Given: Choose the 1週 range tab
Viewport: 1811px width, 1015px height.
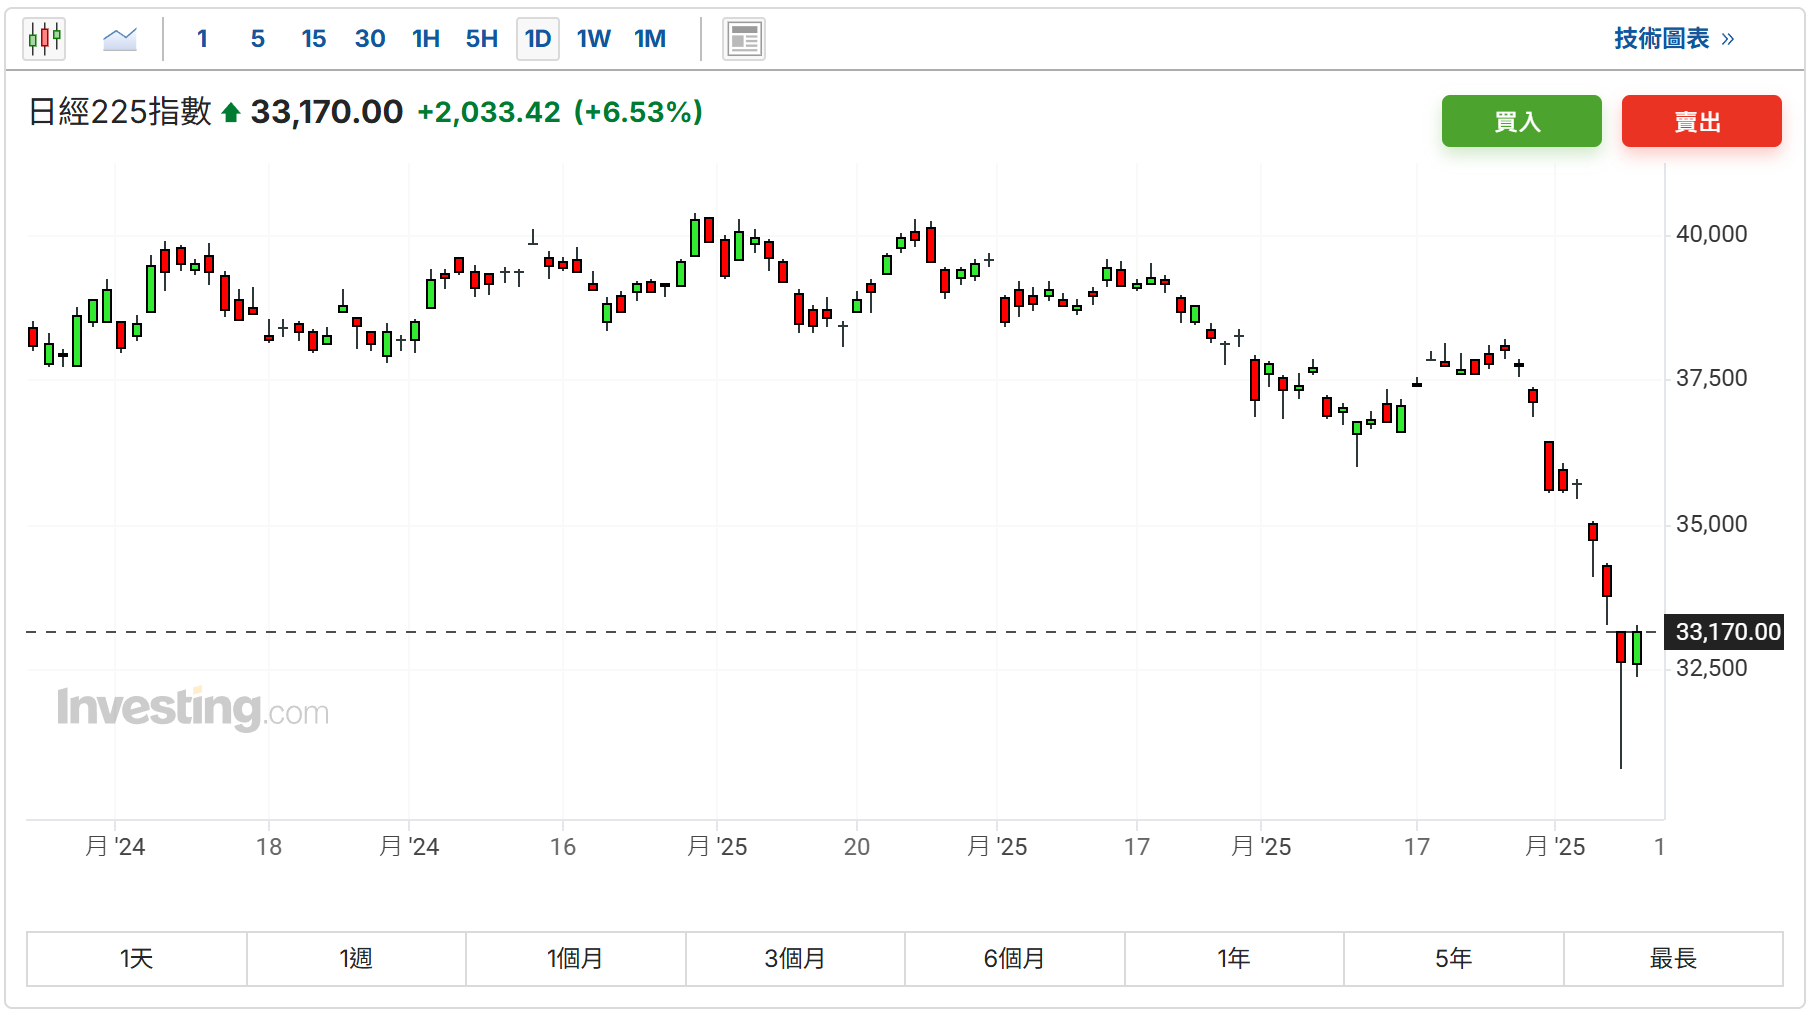Looking at the screenshot, I should (x=356, y=959).
